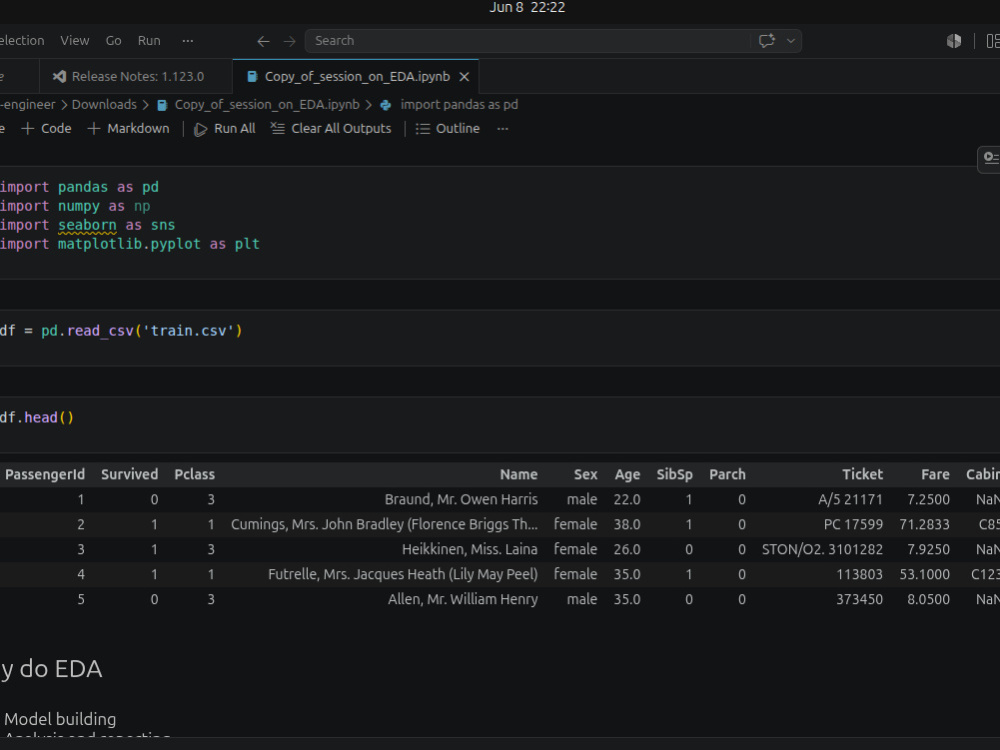1000x750 pixels.
Task: Open the notebook Outline
Action: pos(448,129)
